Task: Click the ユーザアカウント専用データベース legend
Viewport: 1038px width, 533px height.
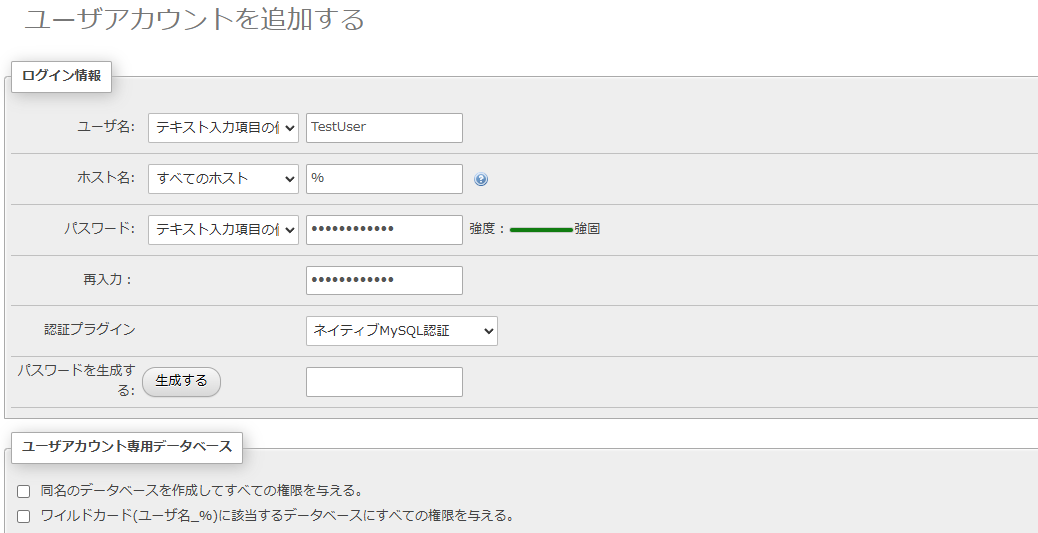Action: 127,447
